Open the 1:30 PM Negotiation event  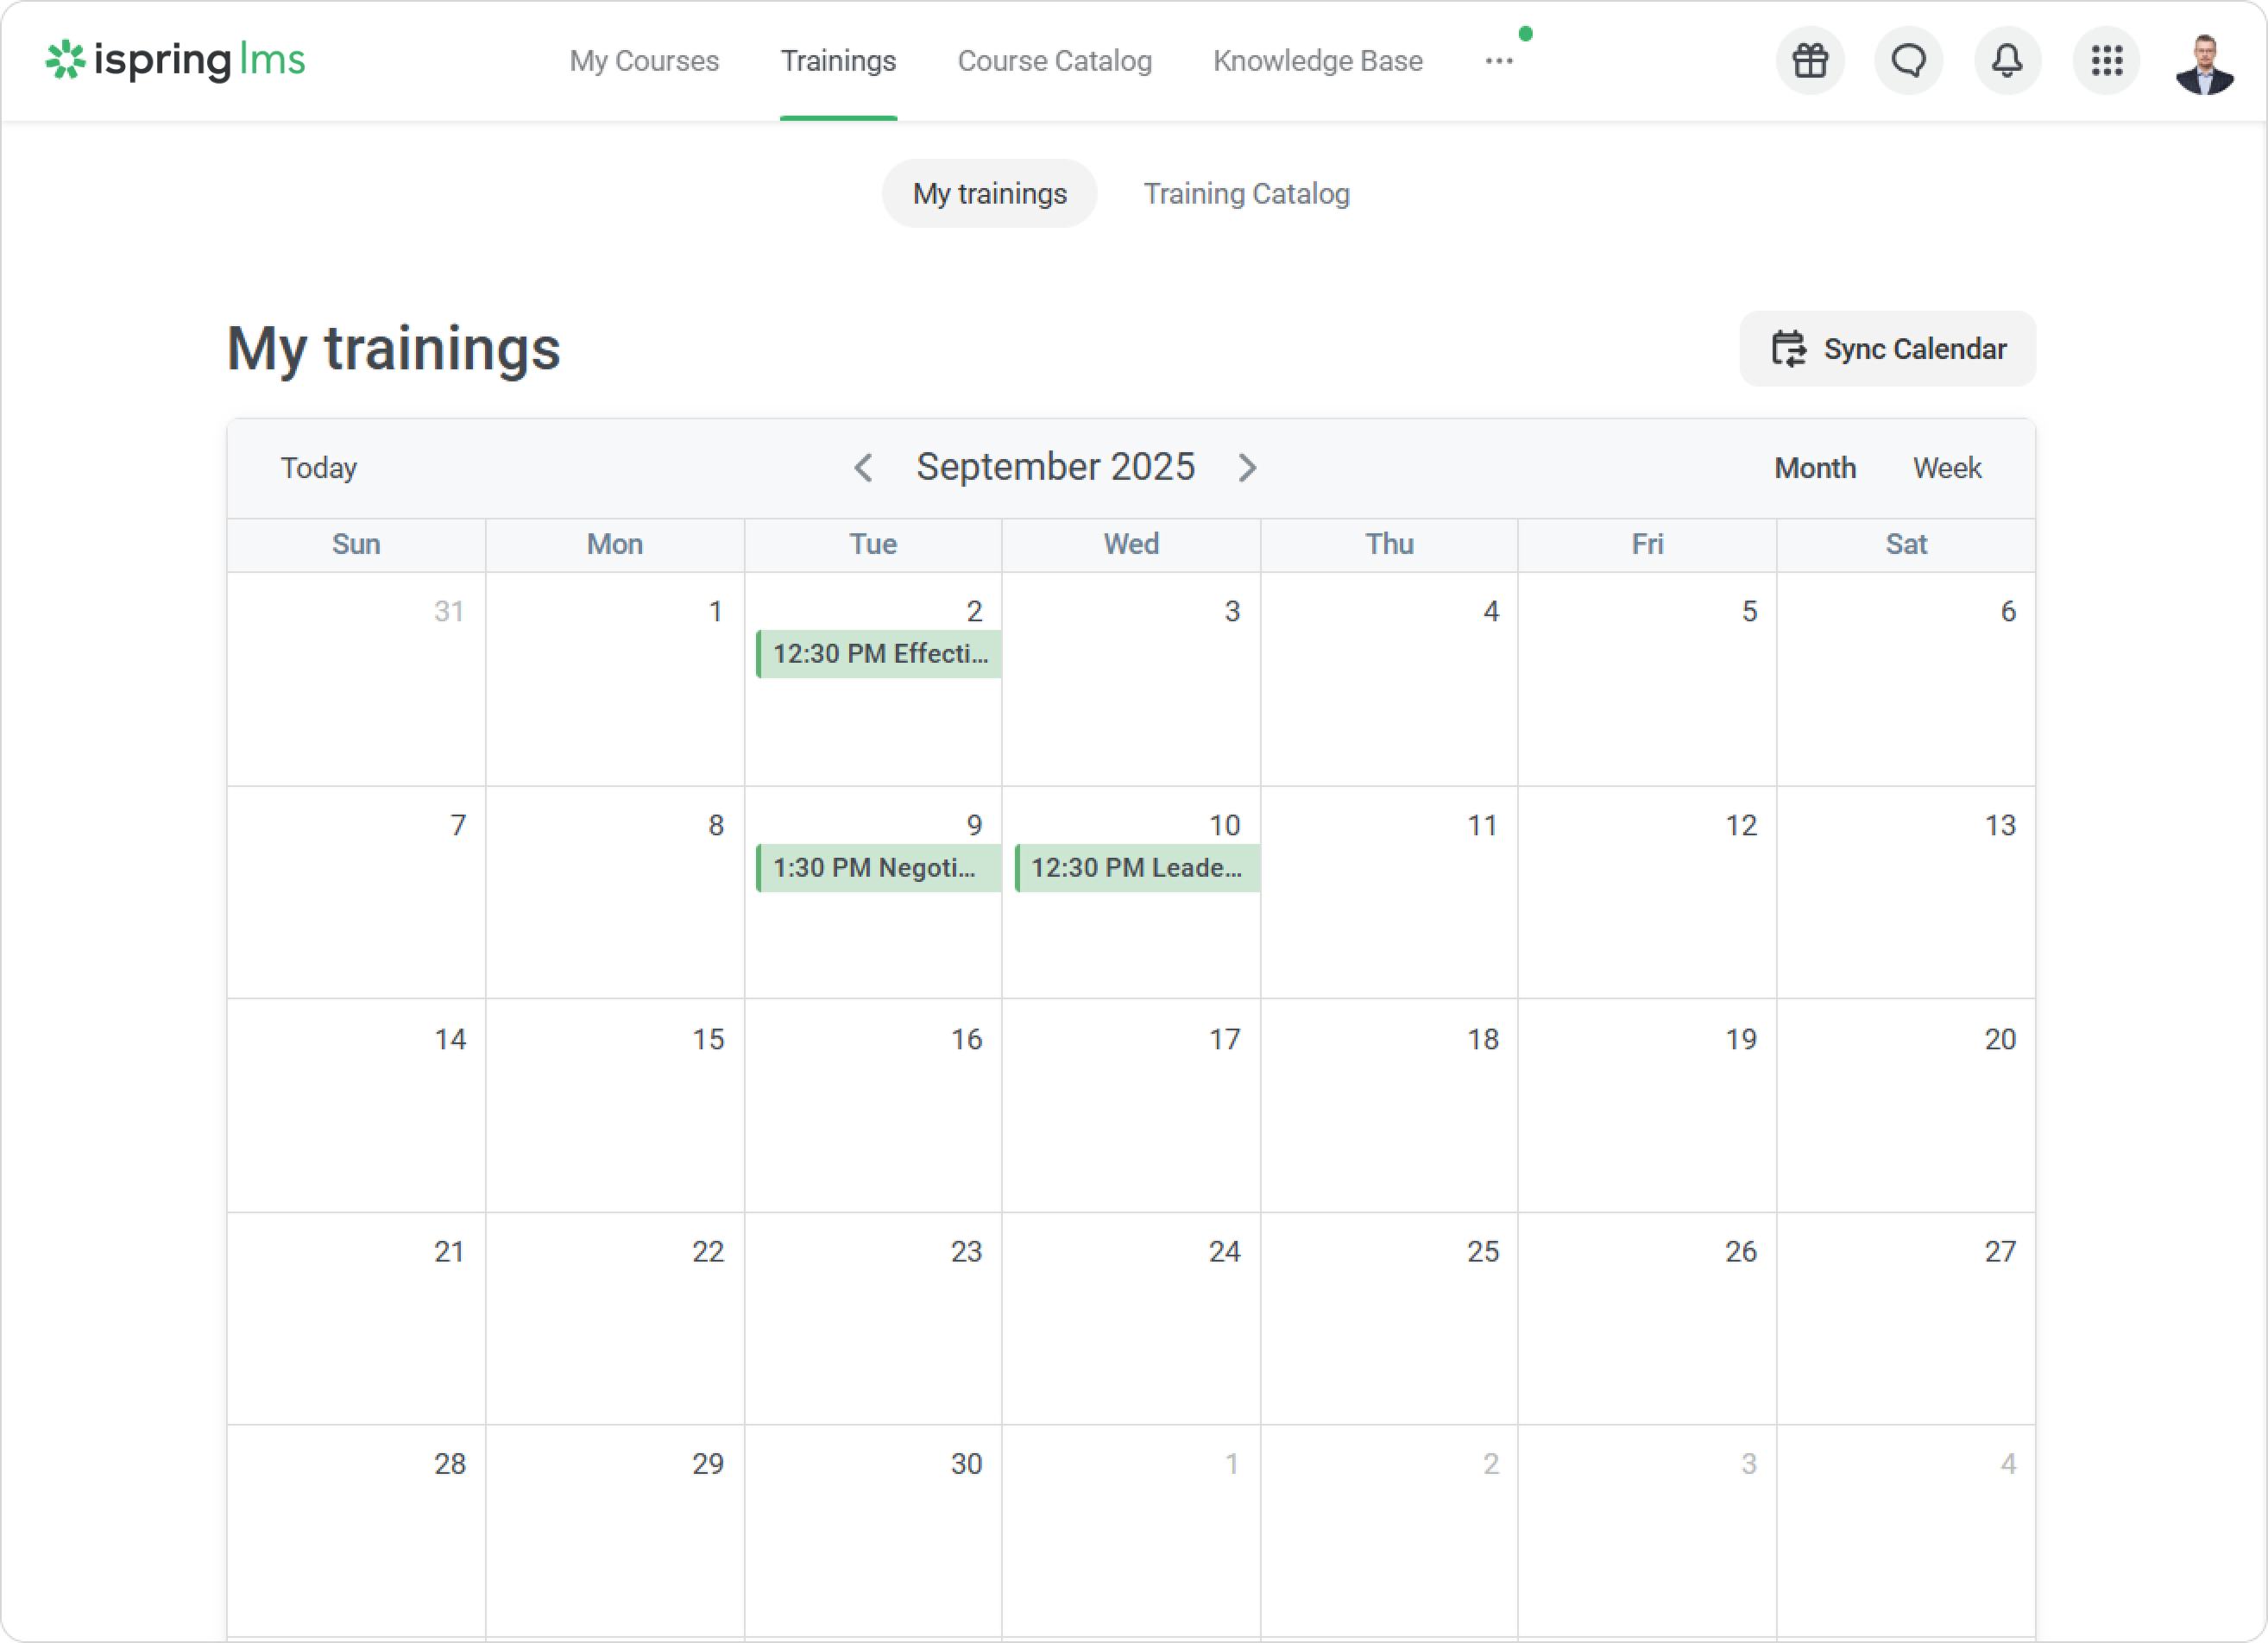click(878, 867)
